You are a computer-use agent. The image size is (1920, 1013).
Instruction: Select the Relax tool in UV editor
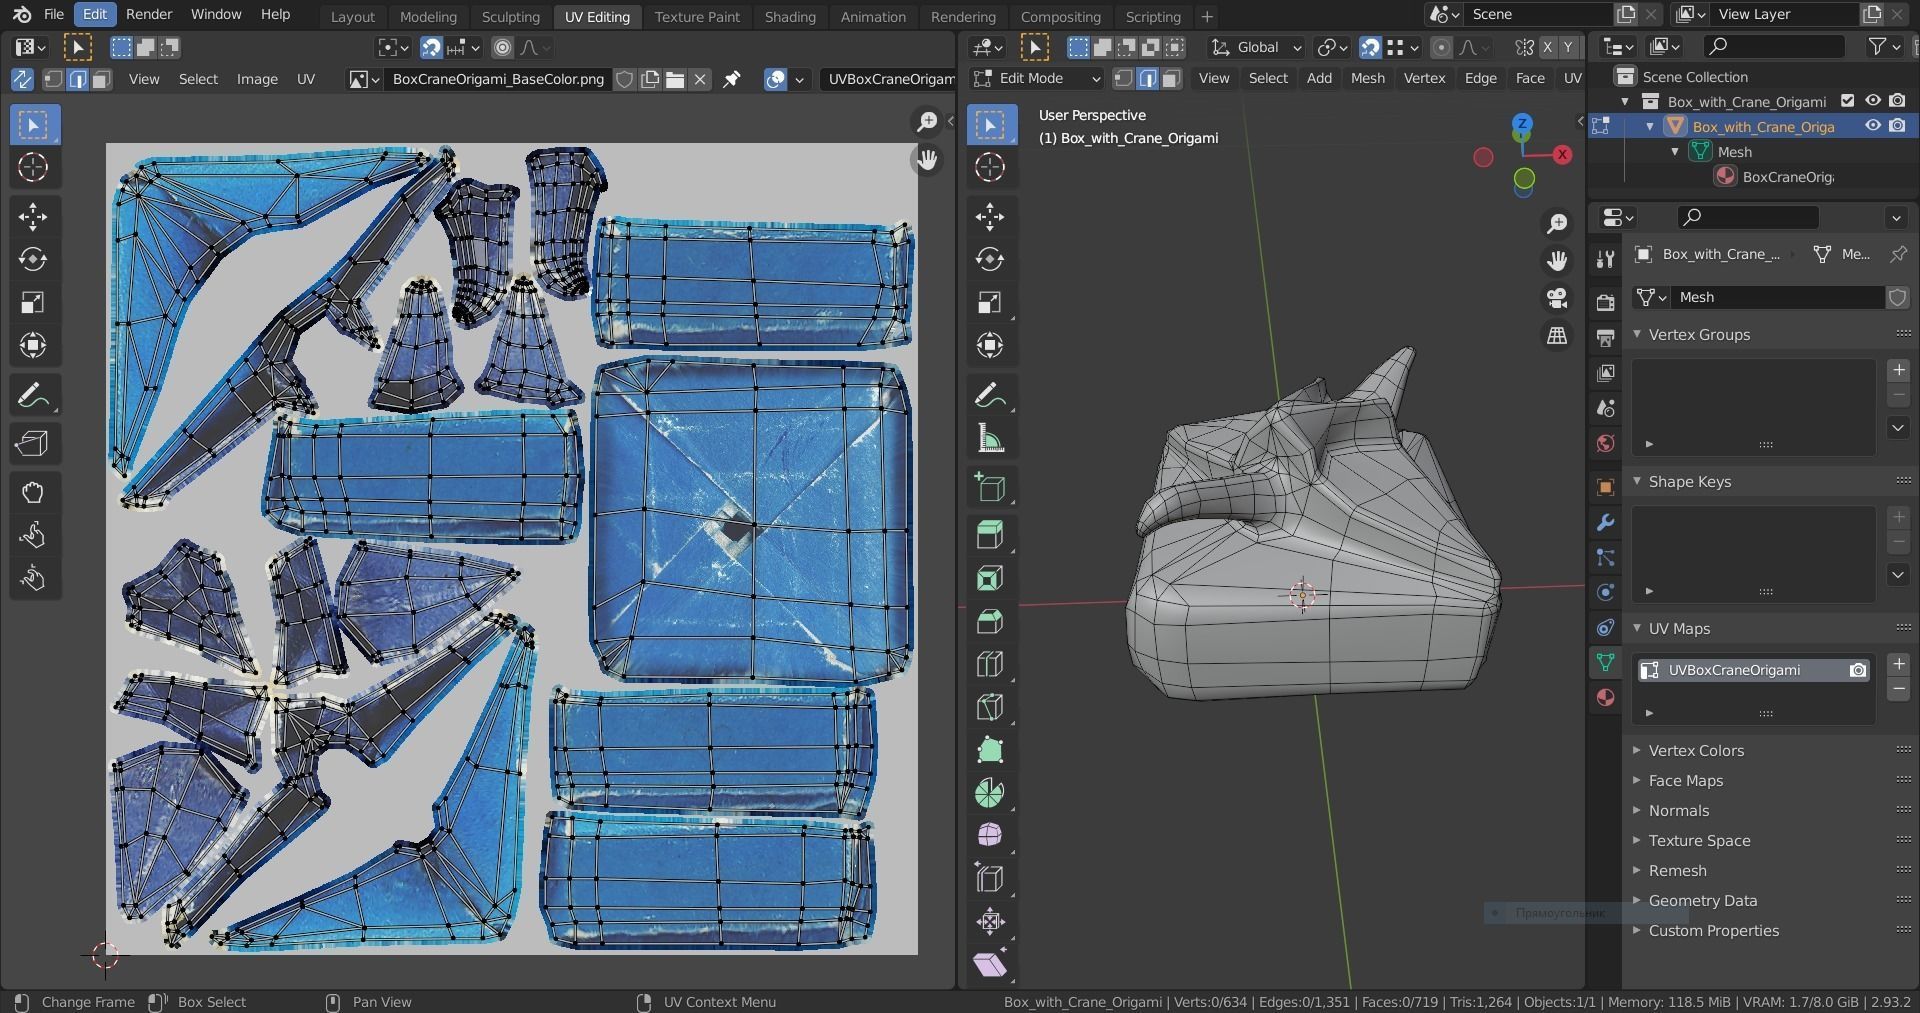pos(33,535)
